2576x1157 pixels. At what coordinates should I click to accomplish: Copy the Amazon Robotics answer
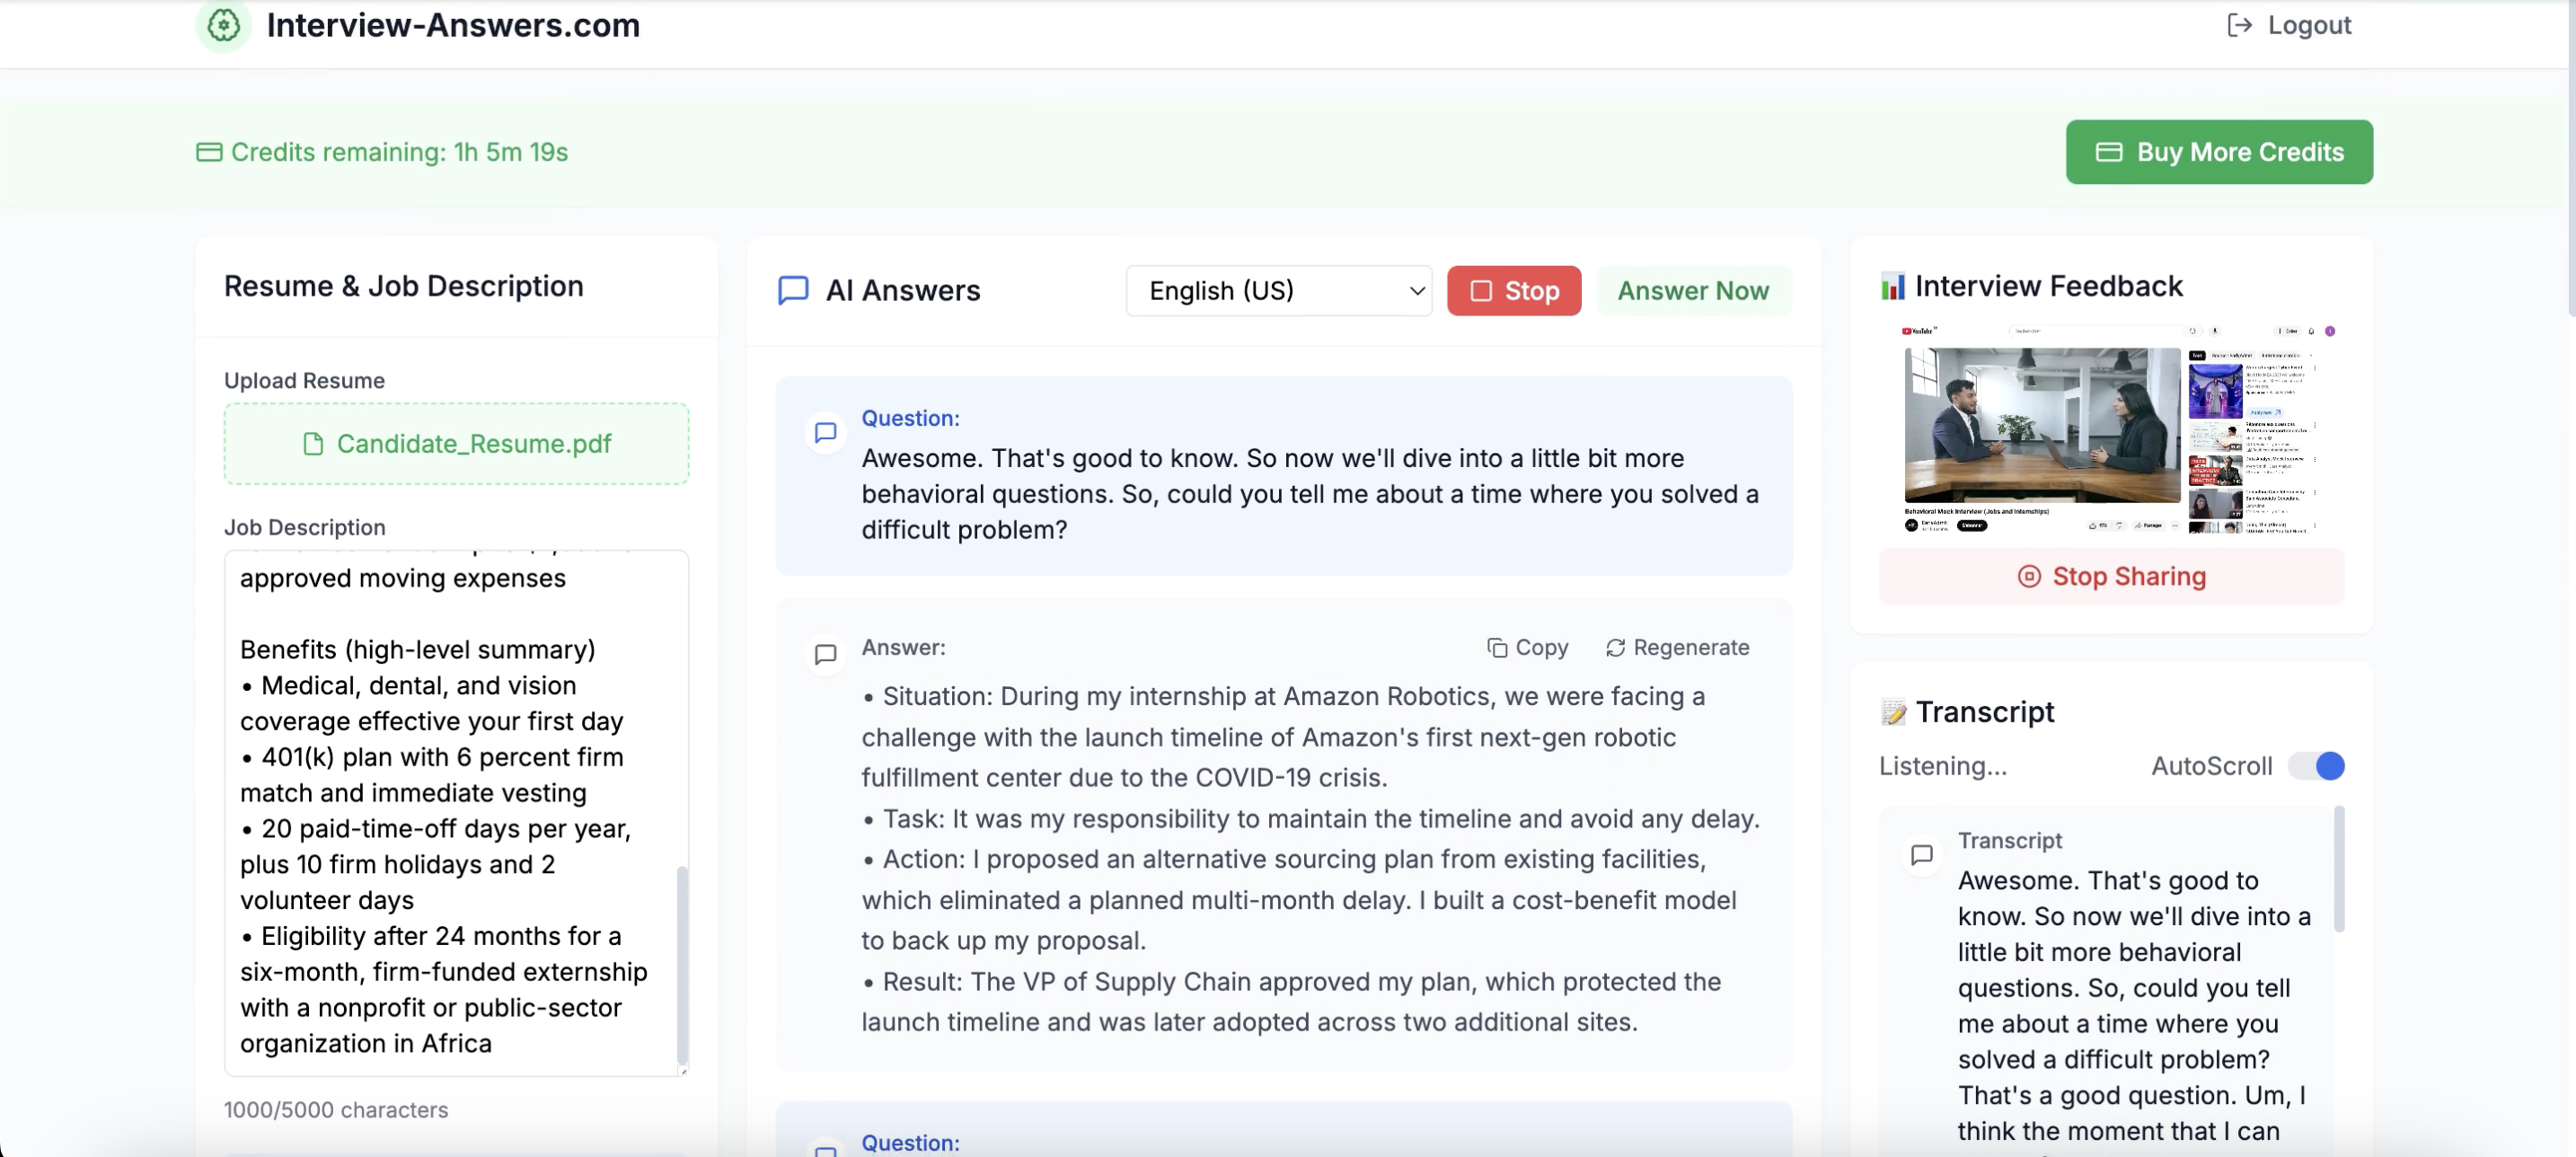[x=1527, y=647]
